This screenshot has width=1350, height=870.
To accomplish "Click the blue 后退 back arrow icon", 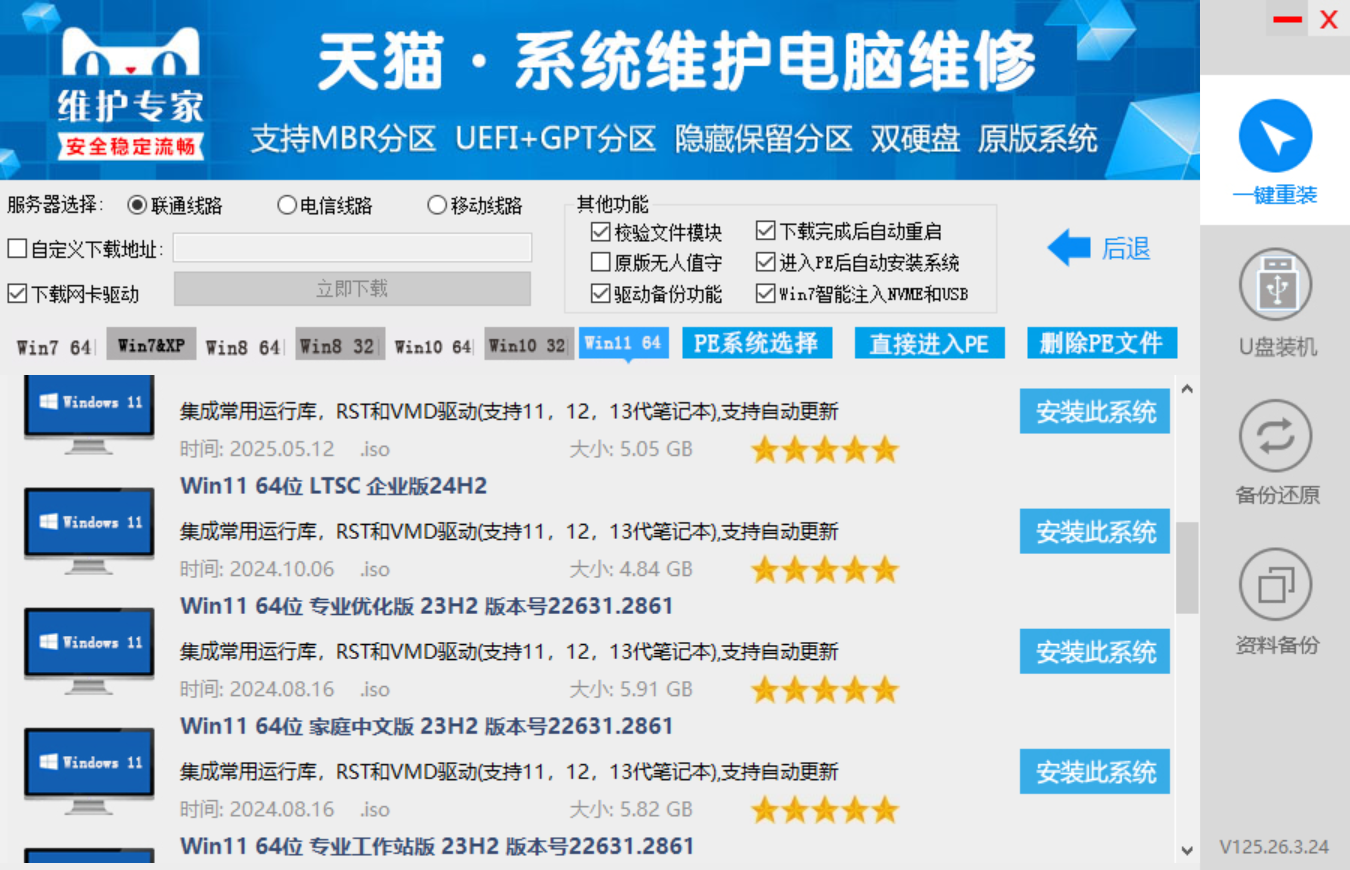I will point(1069,248).
